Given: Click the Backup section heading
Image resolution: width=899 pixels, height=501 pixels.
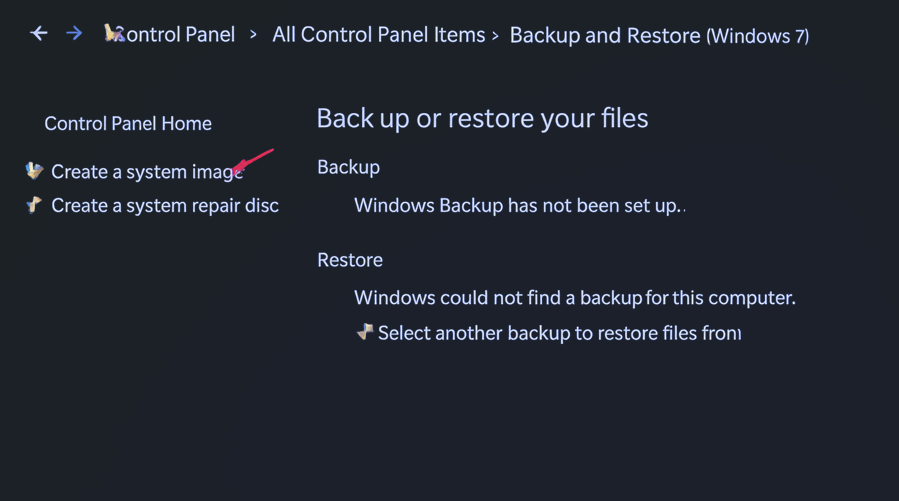Looking at the screenshot, I should pyautogui.click(x=348, y=167).
